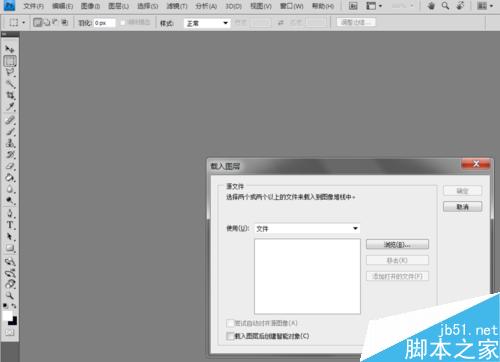This screenshot has height=362, width=500.
Task: Open the 窗口(W) menu
Action: (291, 6)
